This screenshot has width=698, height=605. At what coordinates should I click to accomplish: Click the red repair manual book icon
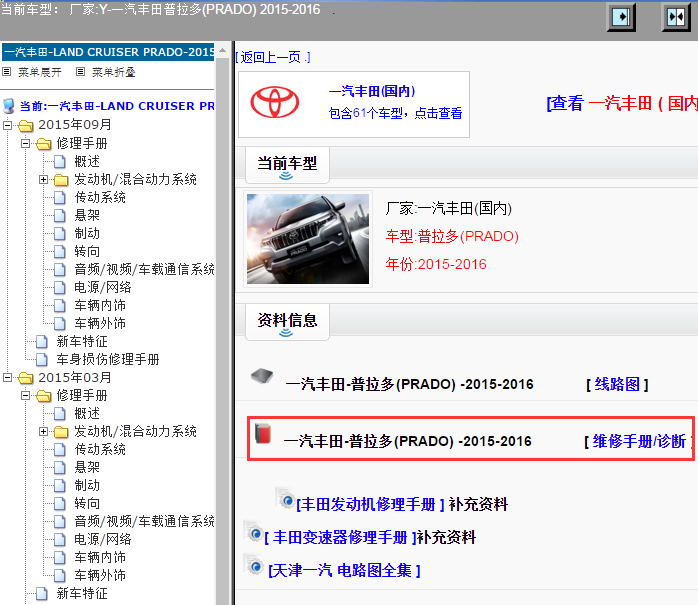(263, 434)
